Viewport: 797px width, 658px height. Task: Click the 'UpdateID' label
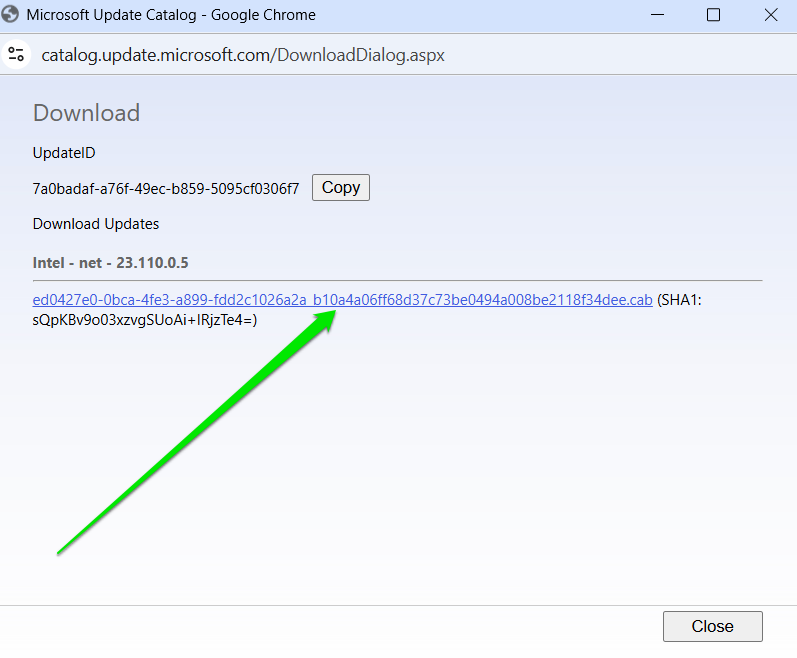(x=64, y=153)
